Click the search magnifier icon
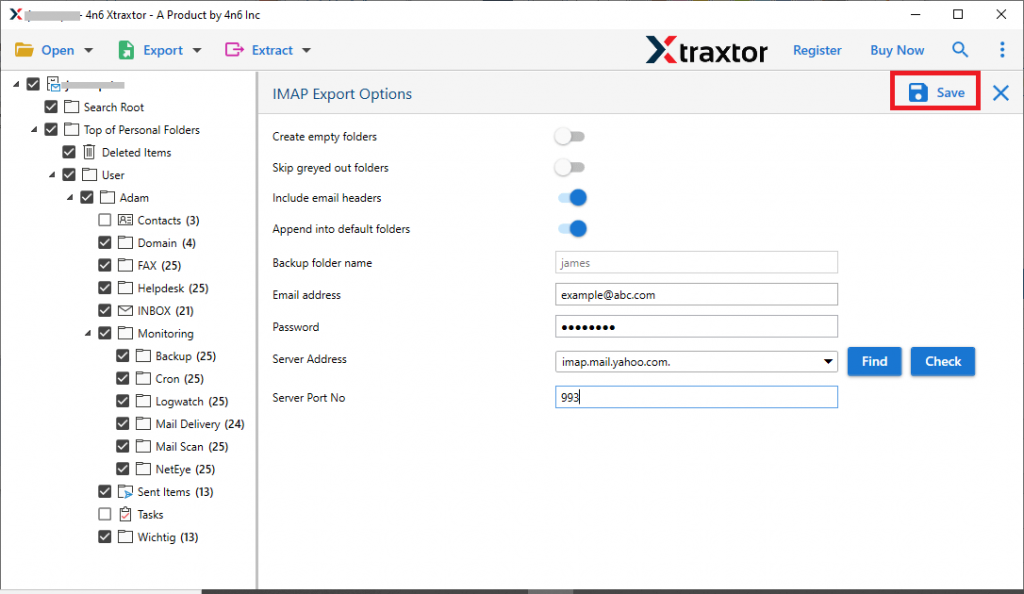The image size is (1024, 594). coord(960,49)
